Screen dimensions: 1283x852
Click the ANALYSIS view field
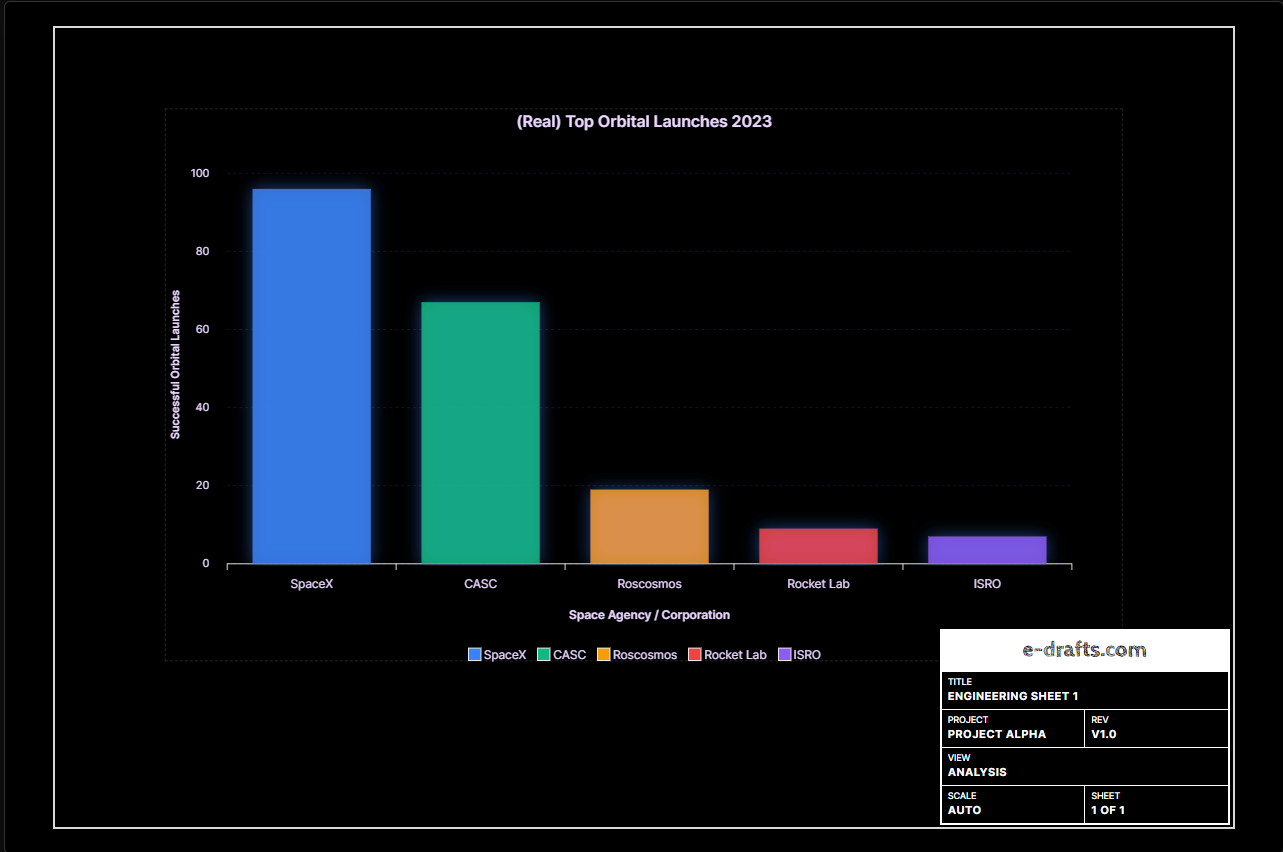click(1085, 766)
